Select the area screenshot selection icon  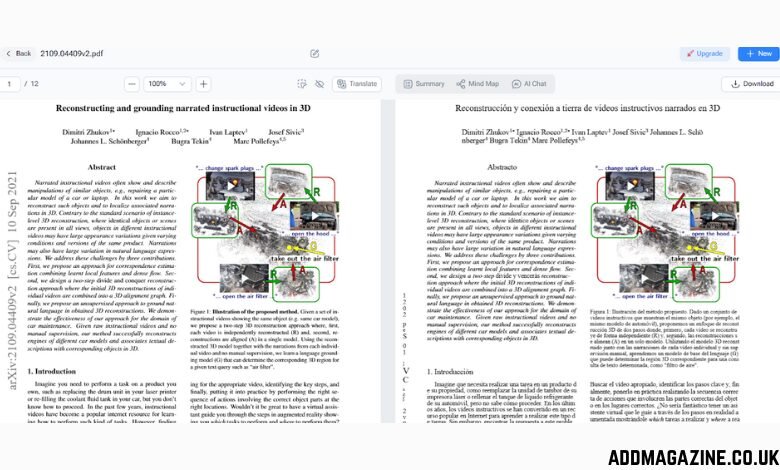tap(302, 84)
